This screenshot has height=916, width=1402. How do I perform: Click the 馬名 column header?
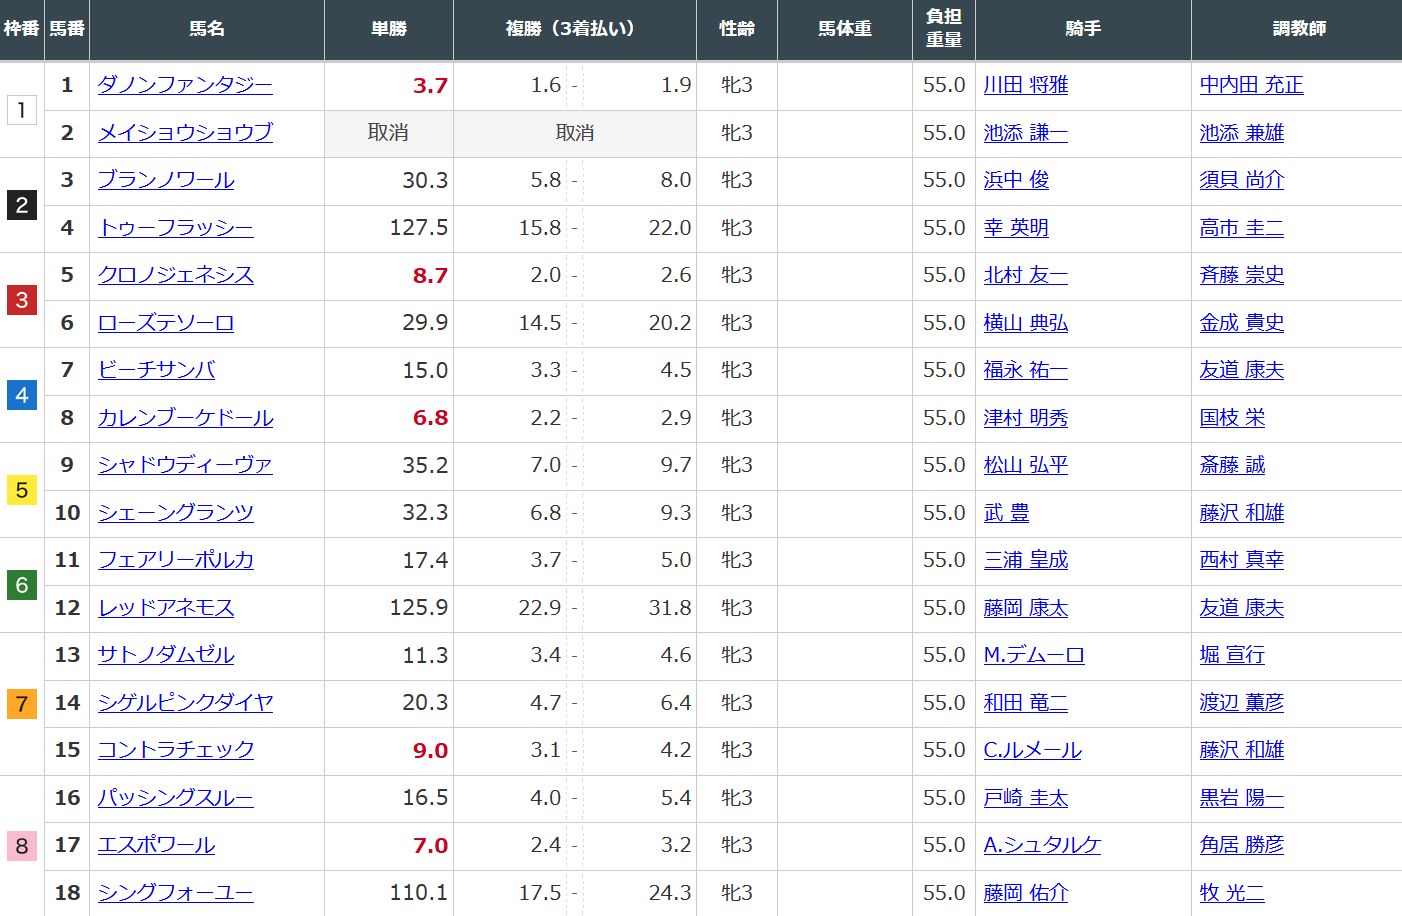click(206, 29)
